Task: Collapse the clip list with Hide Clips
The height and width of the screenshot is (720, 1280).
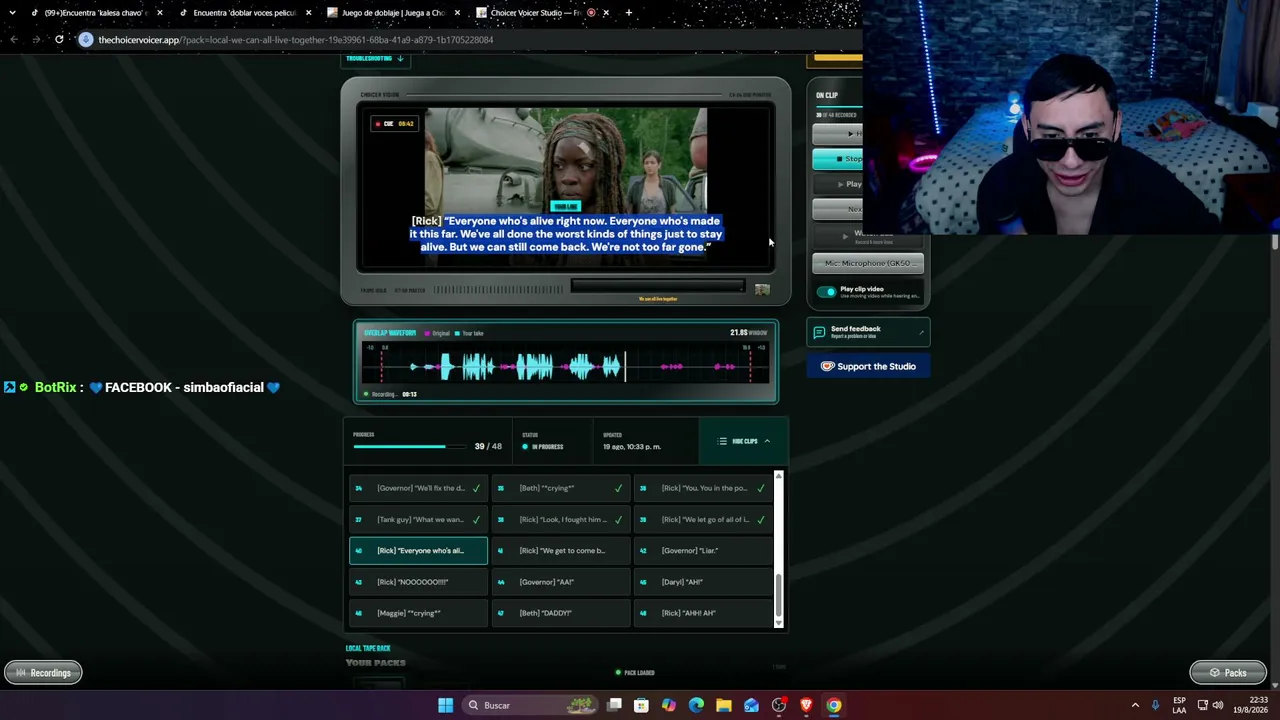Action: click(x=744, y=441)
